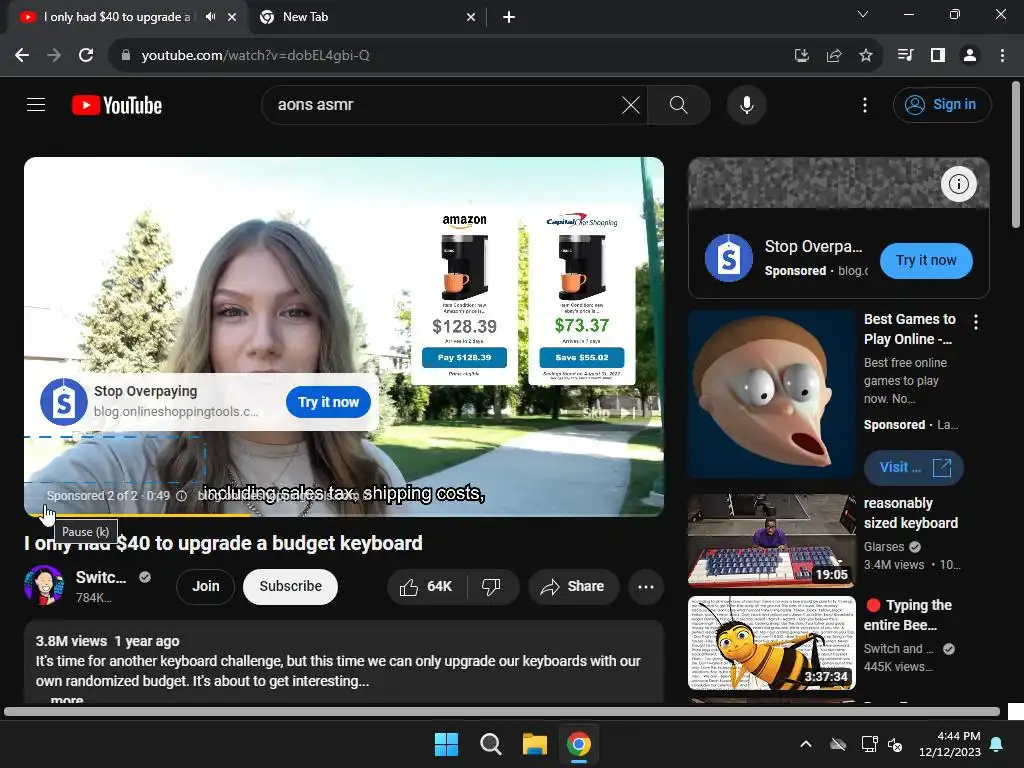
Task: Open Chrome three-dot menu
Action: tap(1002, 56)
